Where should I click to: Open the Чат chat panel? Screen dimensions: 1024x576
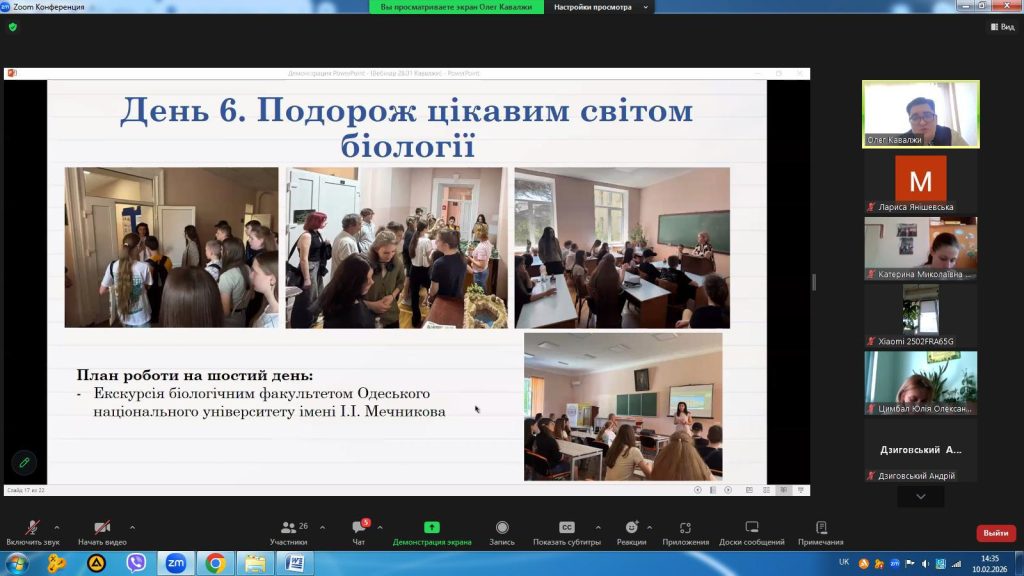[358, 529]
